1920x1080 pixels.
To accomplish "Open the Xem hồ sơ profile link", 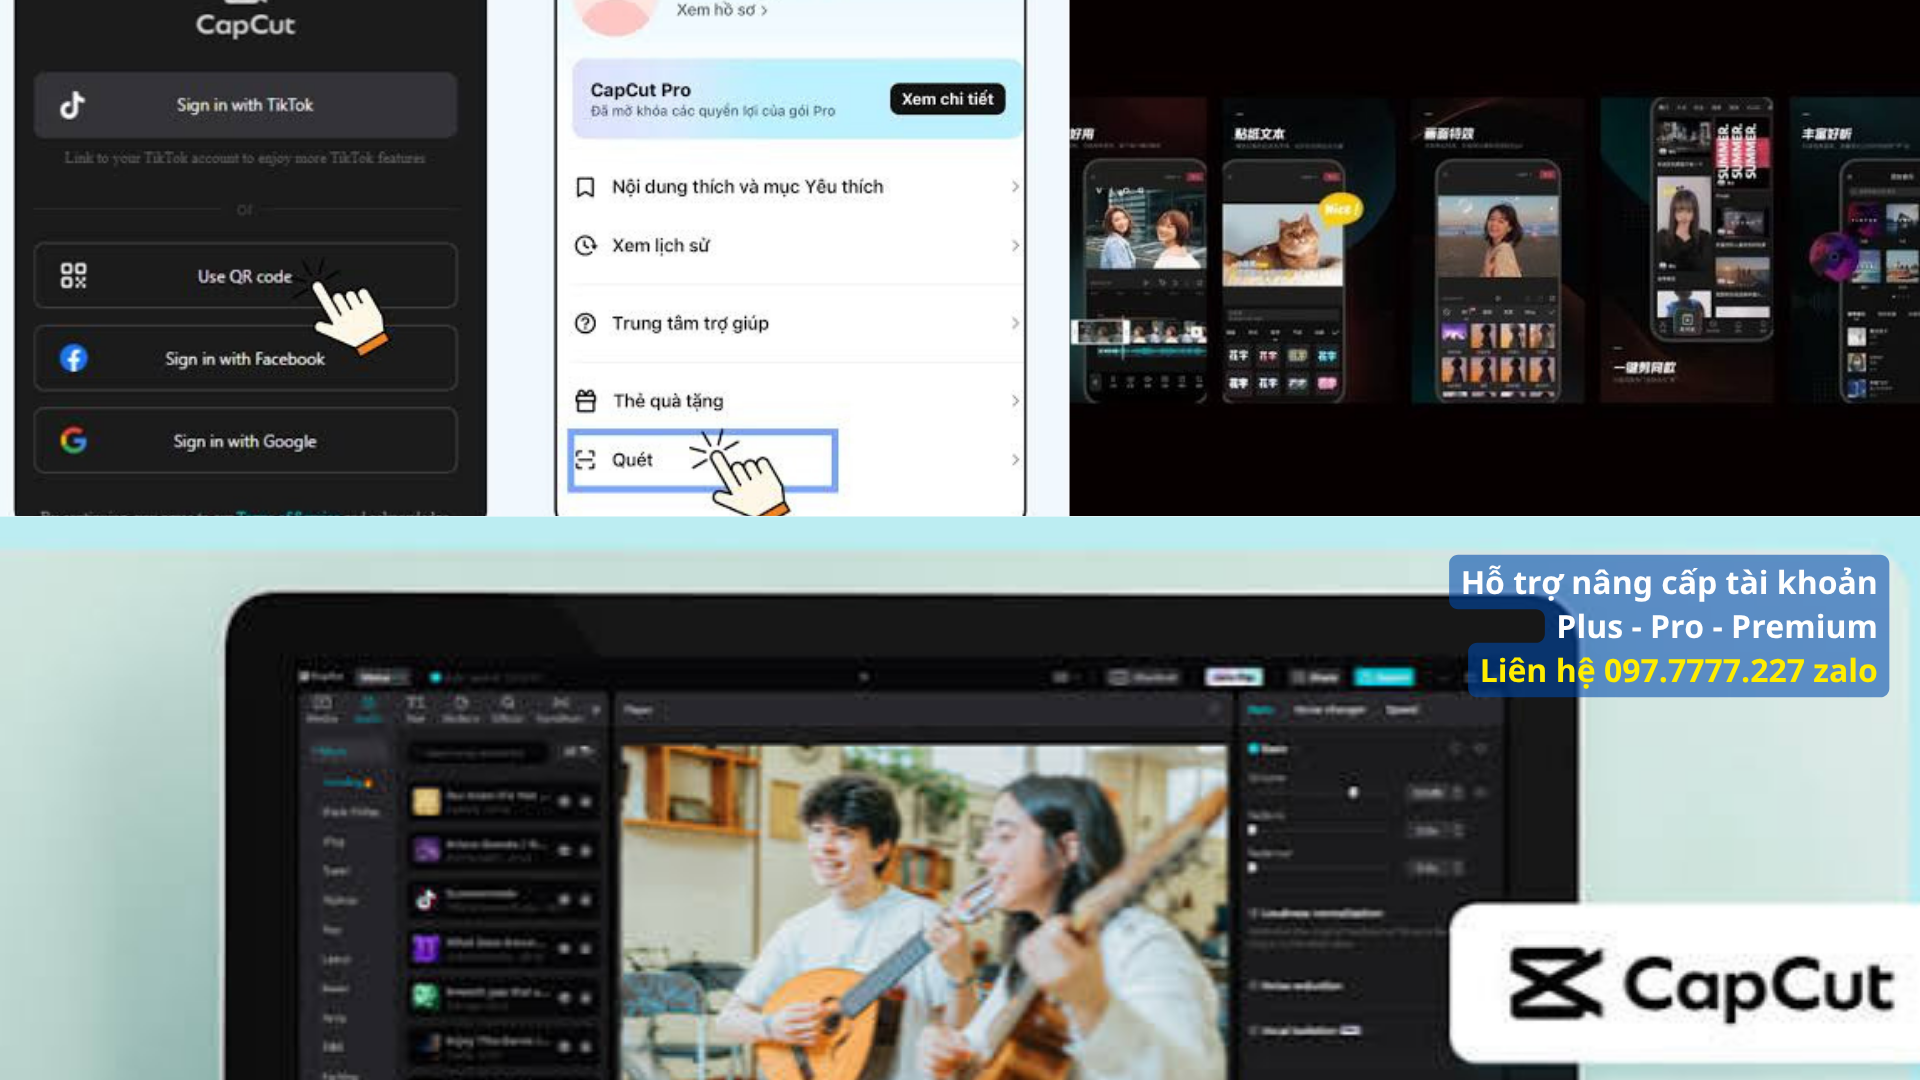I will pyautogui.click(x=721, y=10).
